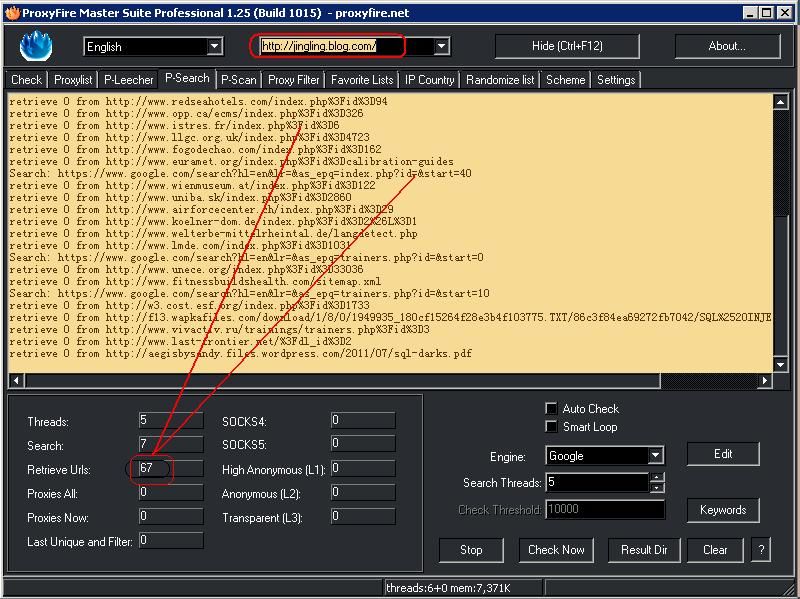Screen dimensions: 800x599
Task: Click the horizontal scroll right arrow
Action: tap(764, 380)
